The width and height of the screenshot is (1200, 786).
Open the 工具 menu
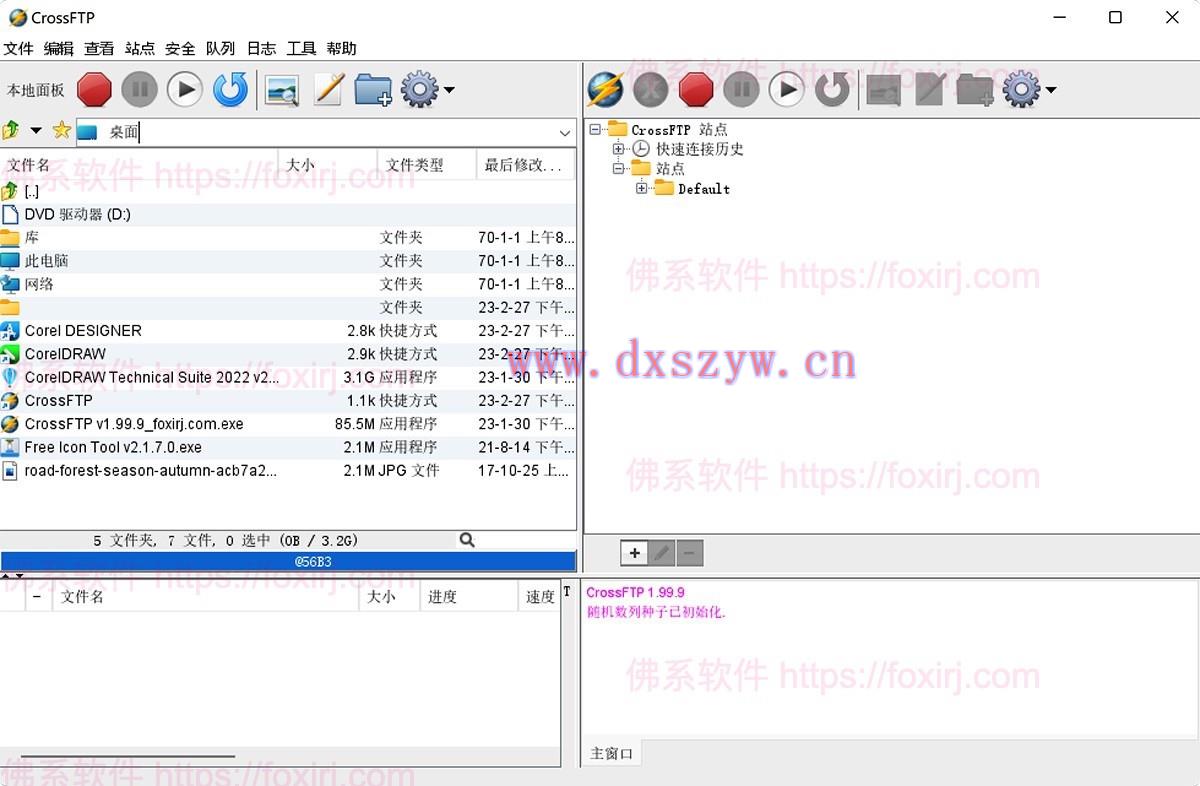click(x=301, y=48)
